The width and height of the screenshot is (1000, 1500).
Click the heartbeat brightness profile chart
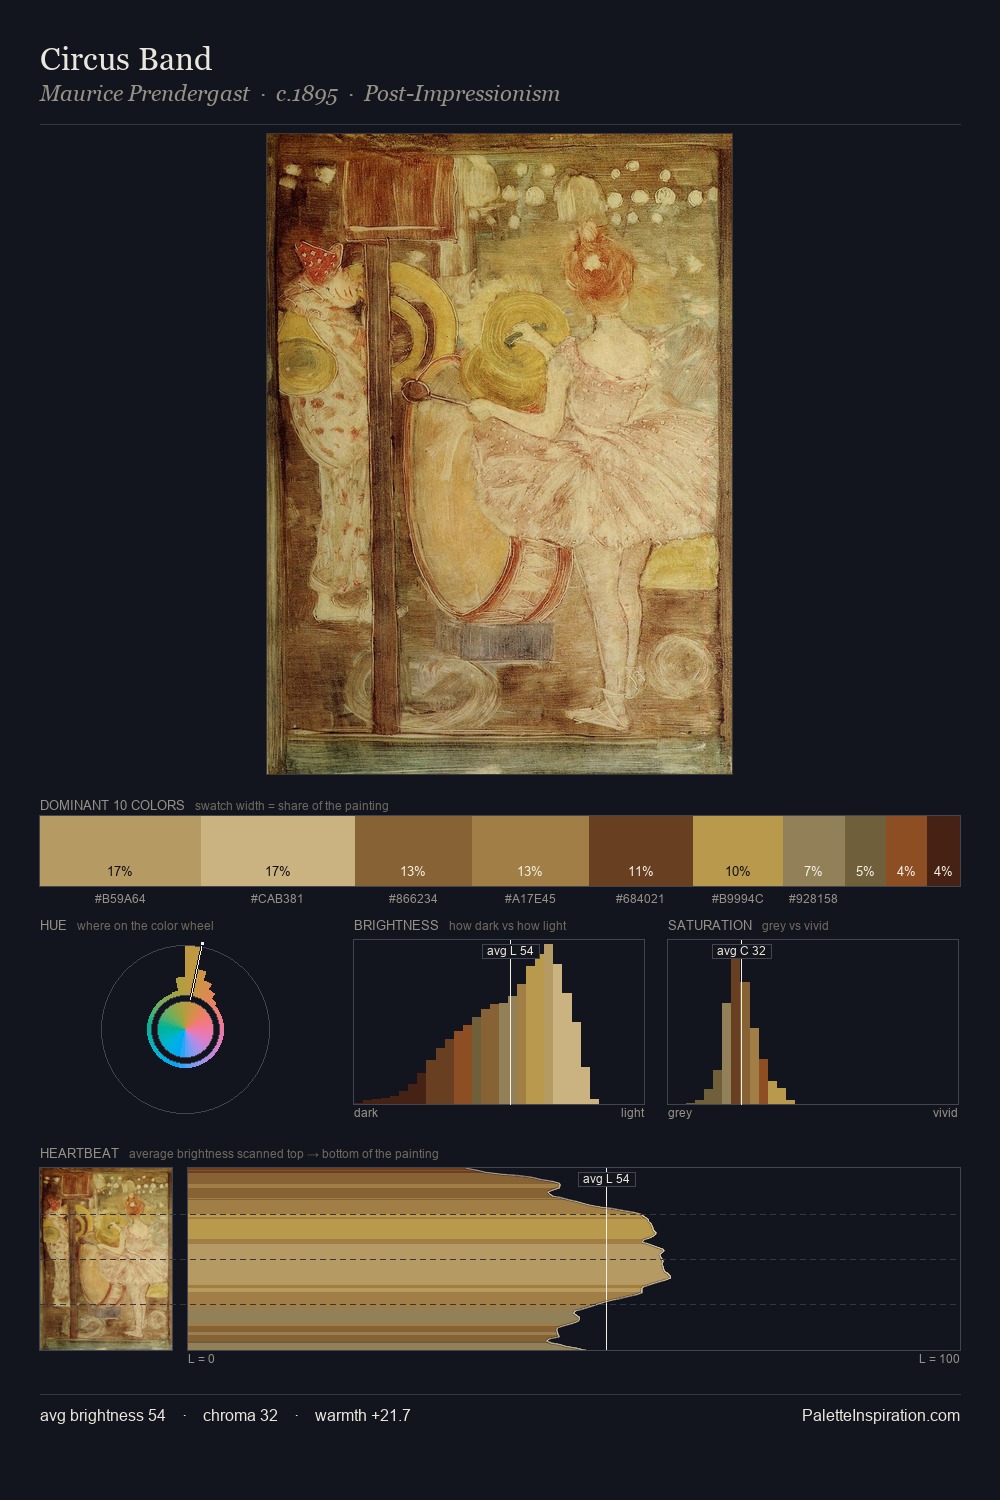click(574, 1259)
